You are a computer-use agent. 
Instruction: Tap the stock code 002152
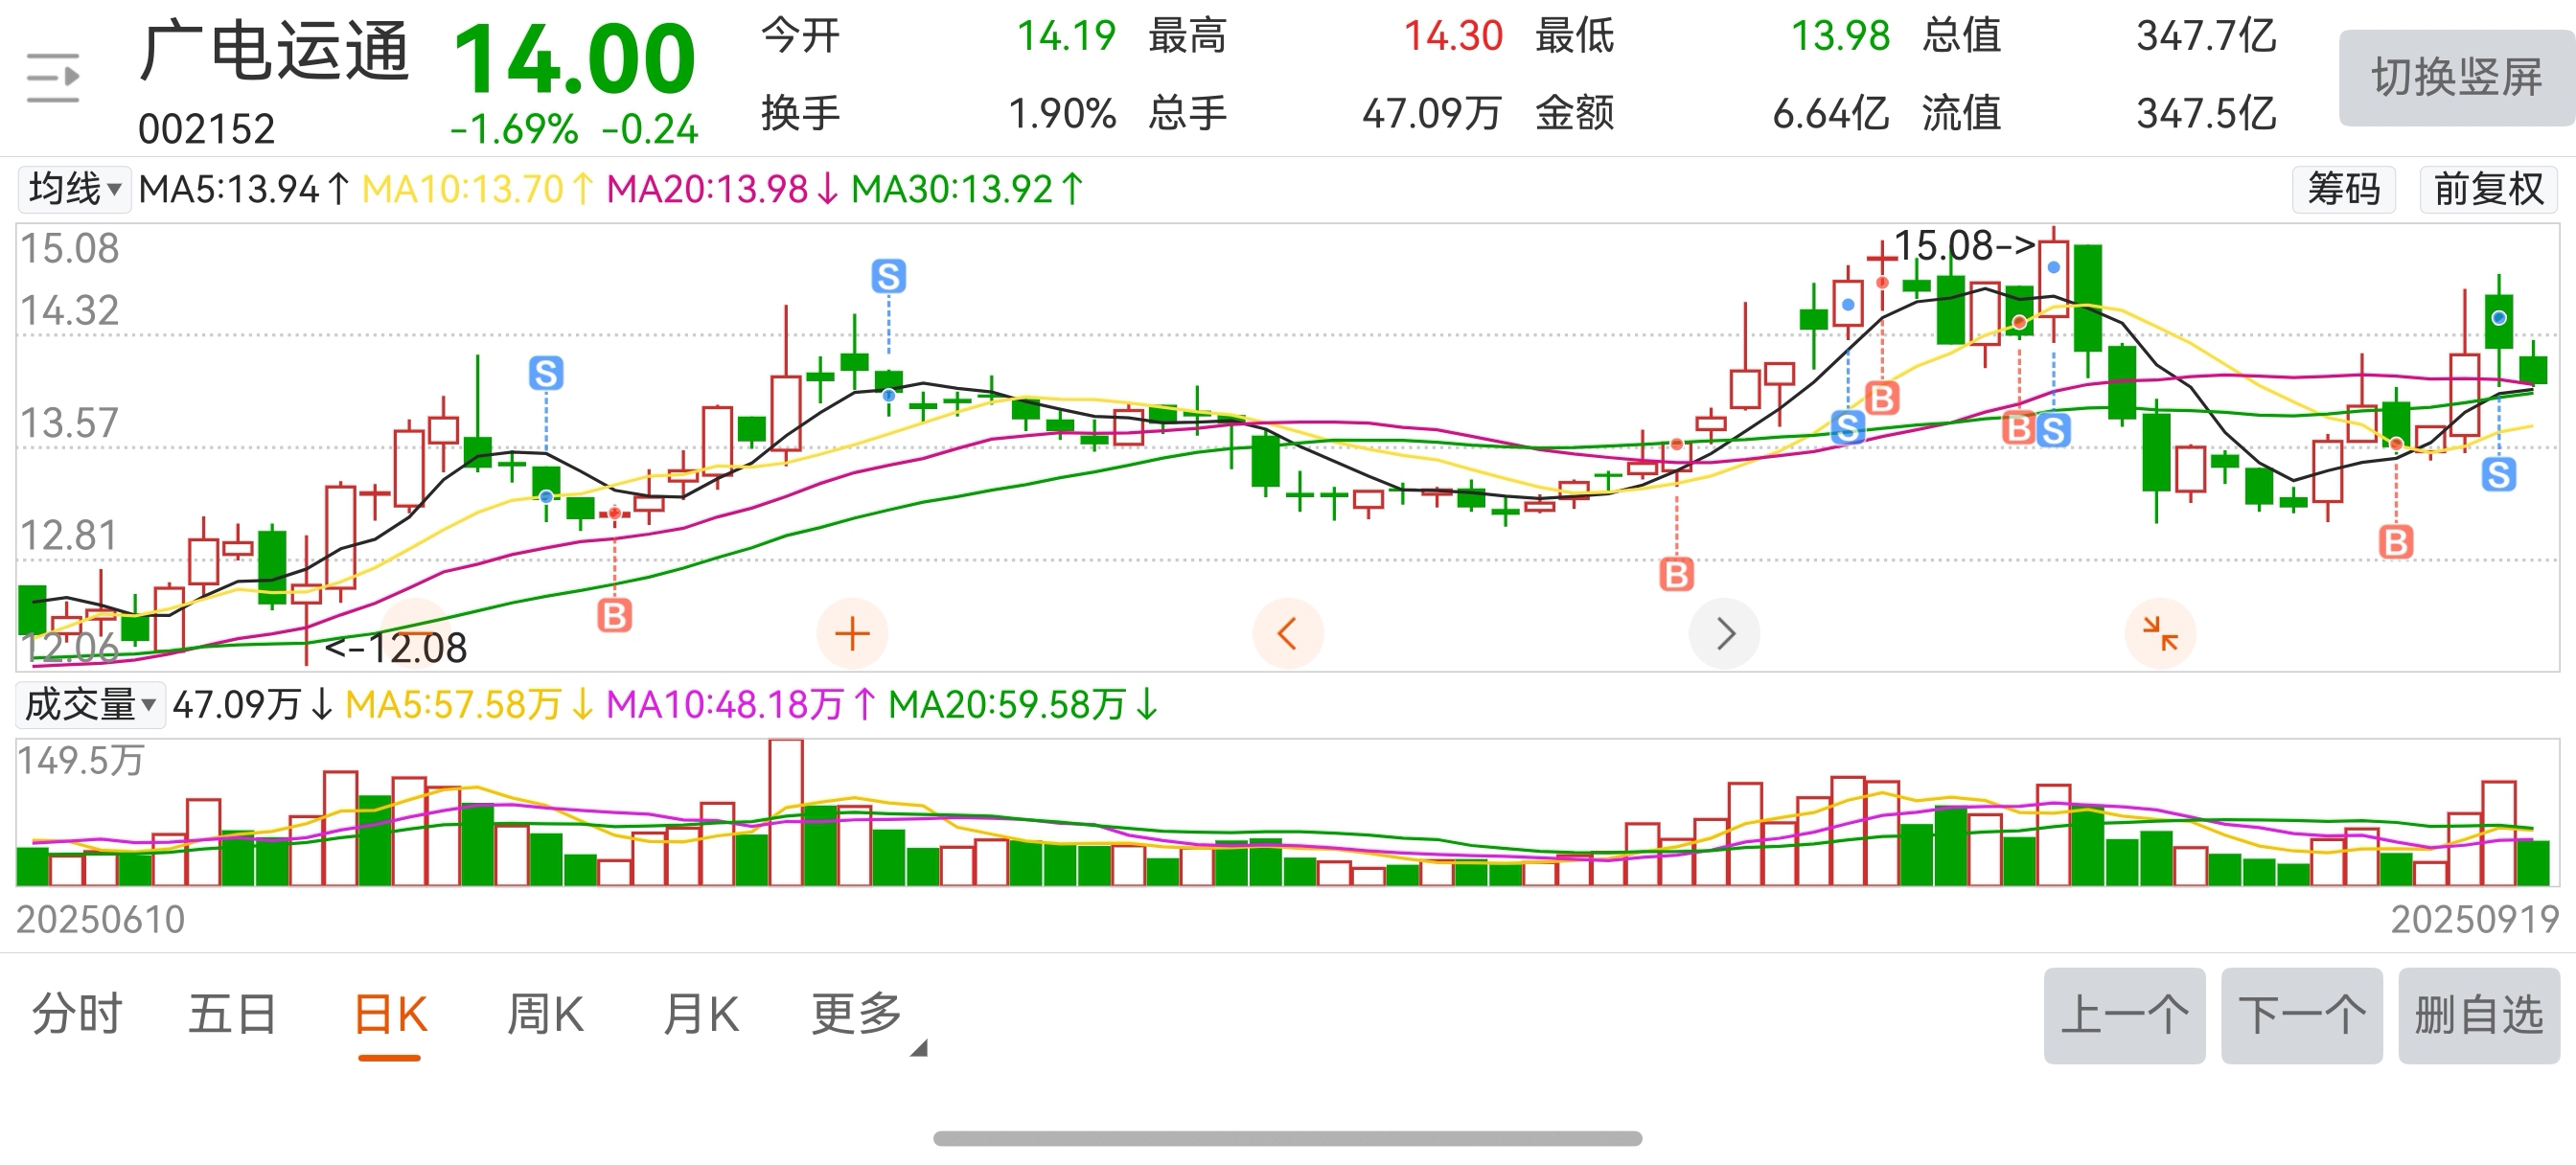pyautogui.click(x=206, y=129)
